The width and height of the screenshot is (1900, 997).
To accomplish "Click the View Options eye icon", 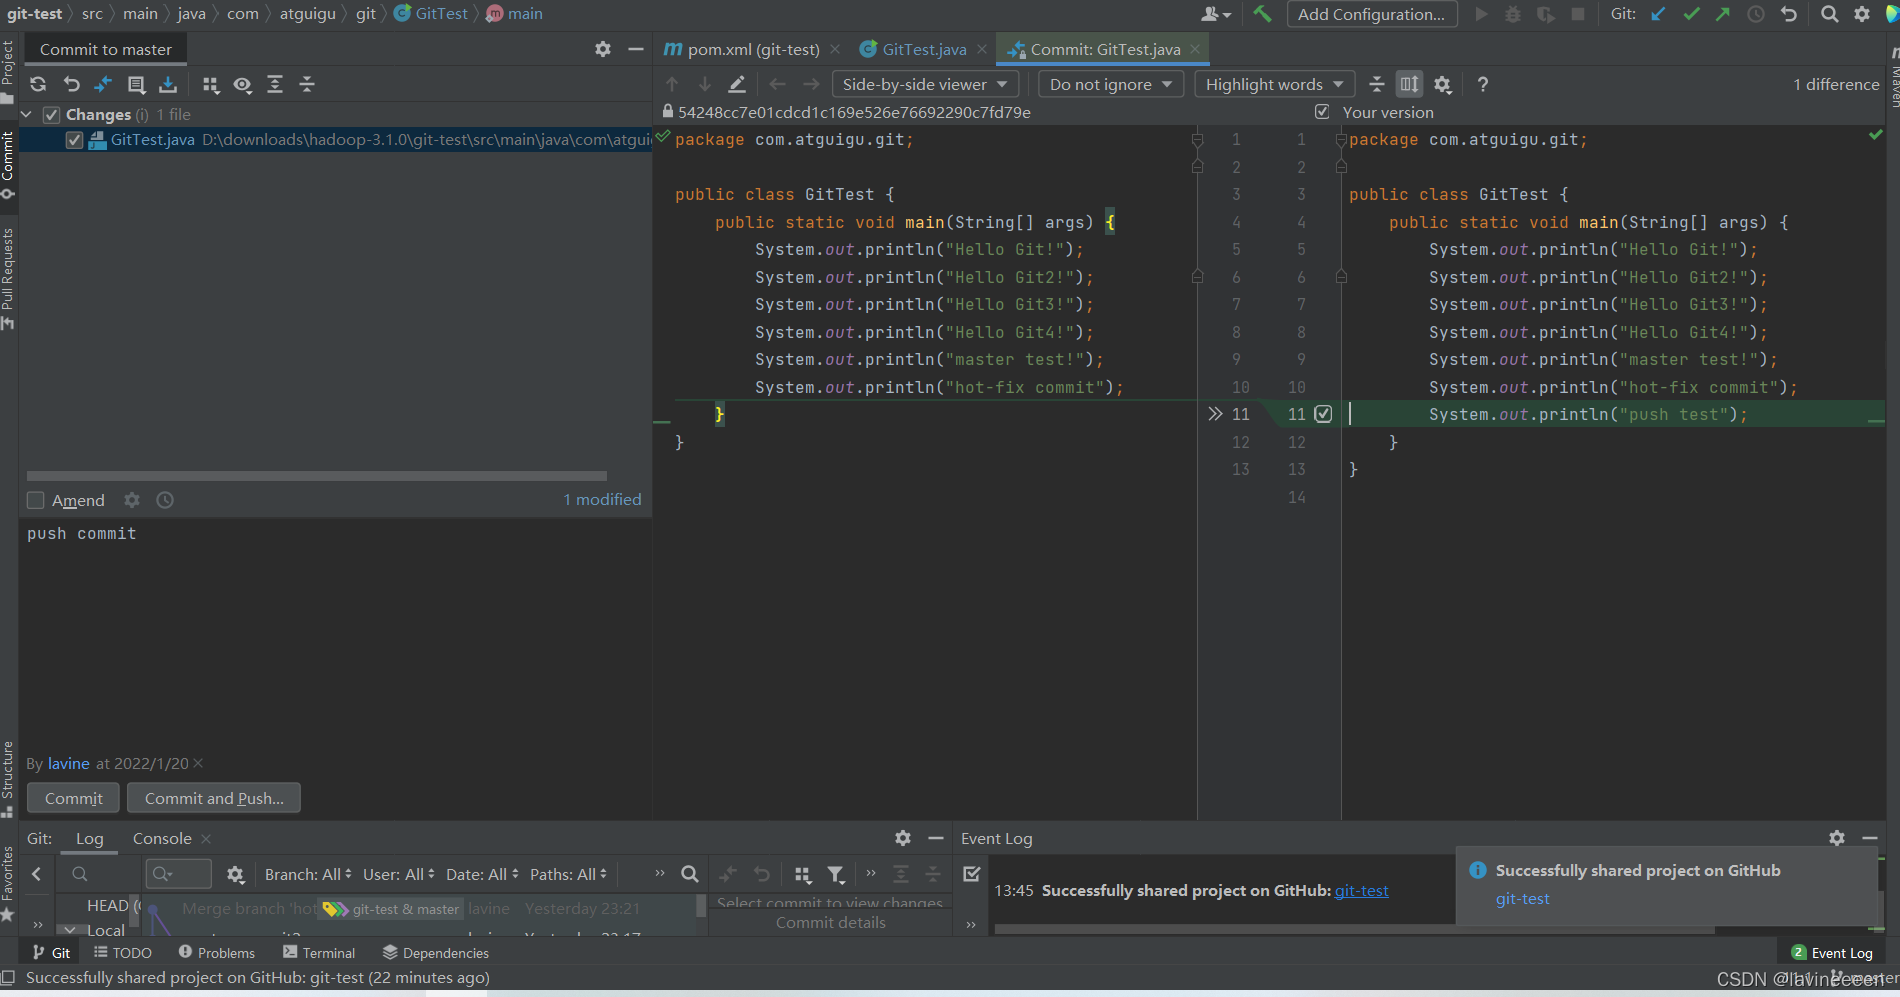I will click(x=243, y=84).
